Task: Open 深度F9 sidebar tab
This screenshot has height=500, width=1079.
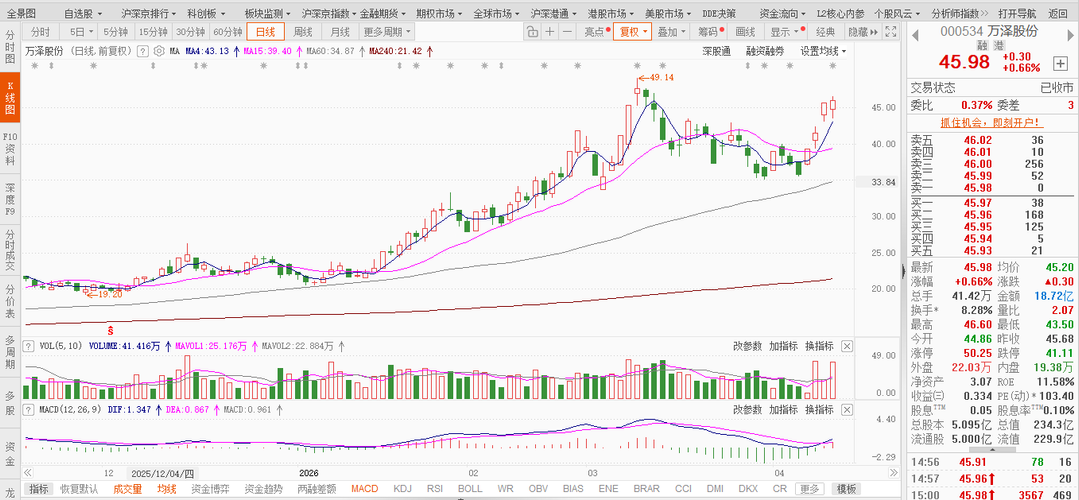Action: [x=10, y=199]
